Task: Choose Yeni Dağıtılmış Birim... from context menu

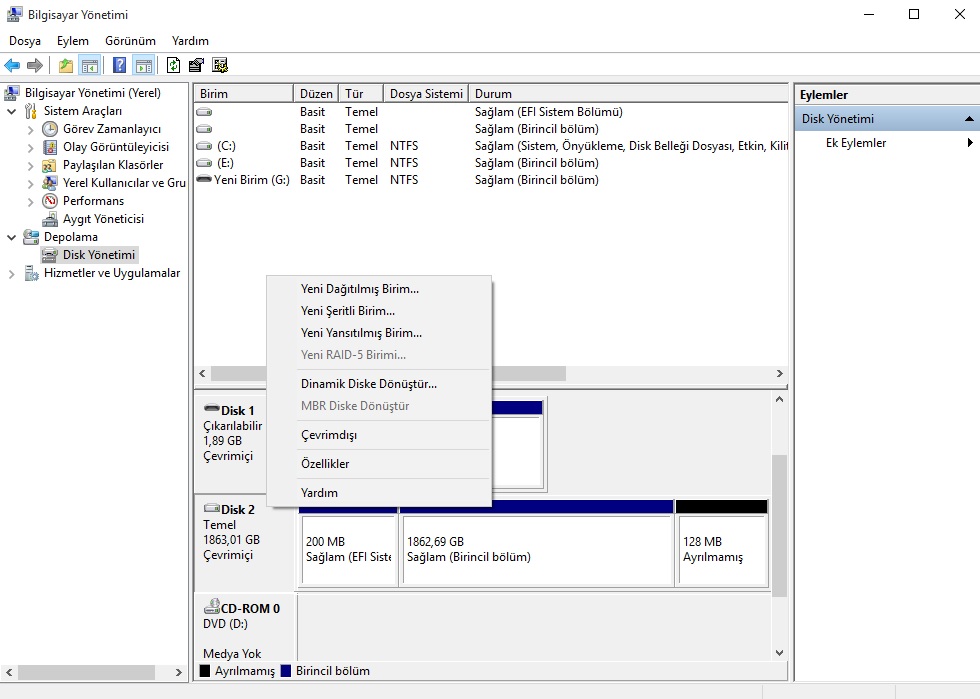Action: 379,289
